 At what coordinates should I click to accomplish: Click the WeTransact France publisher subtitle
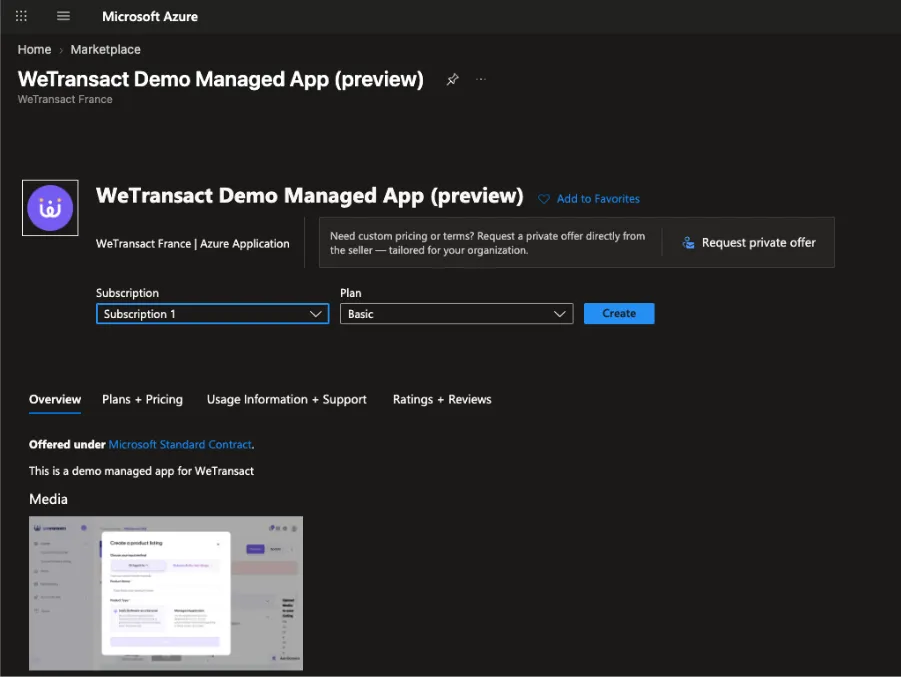tap(65, 99)
